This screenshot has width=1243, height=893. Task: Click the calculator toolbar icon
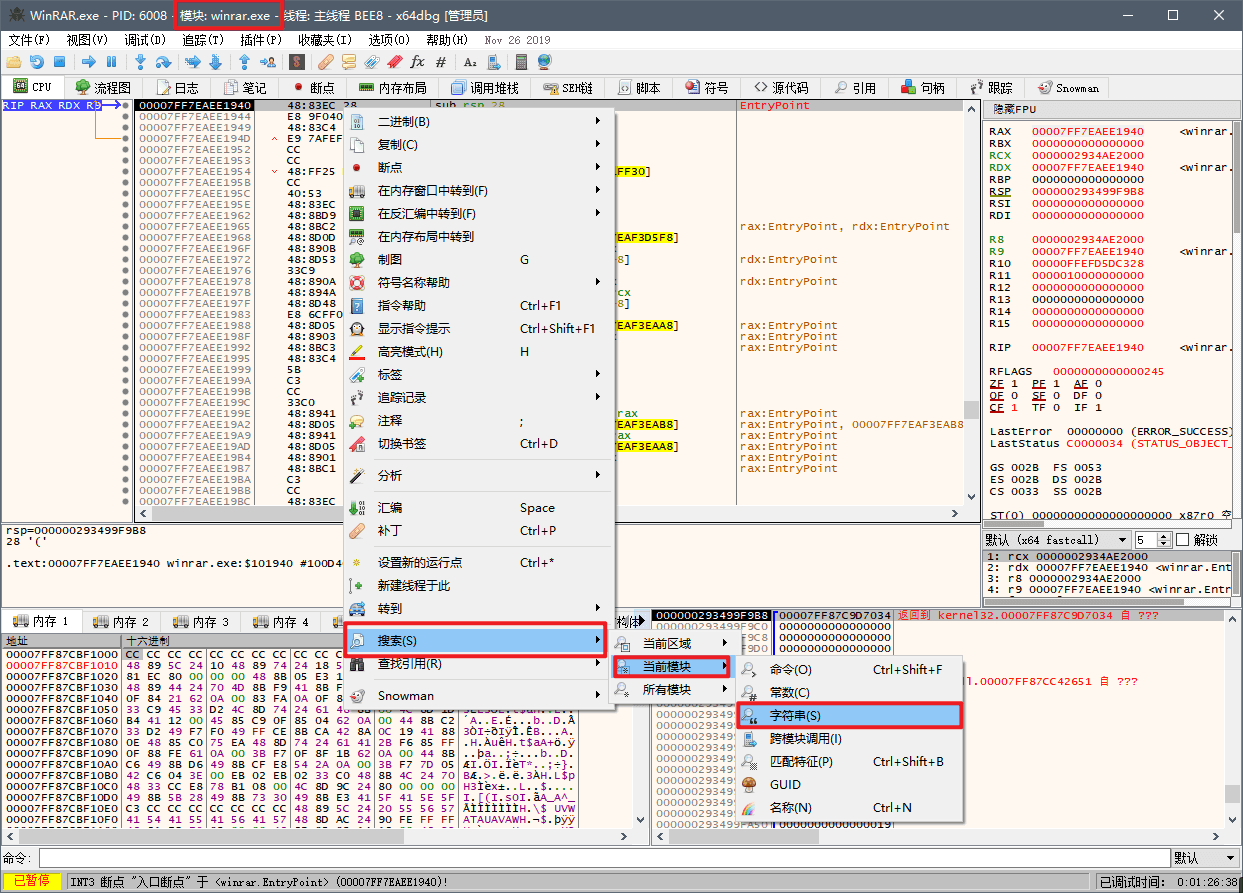[x=521, y=61]
